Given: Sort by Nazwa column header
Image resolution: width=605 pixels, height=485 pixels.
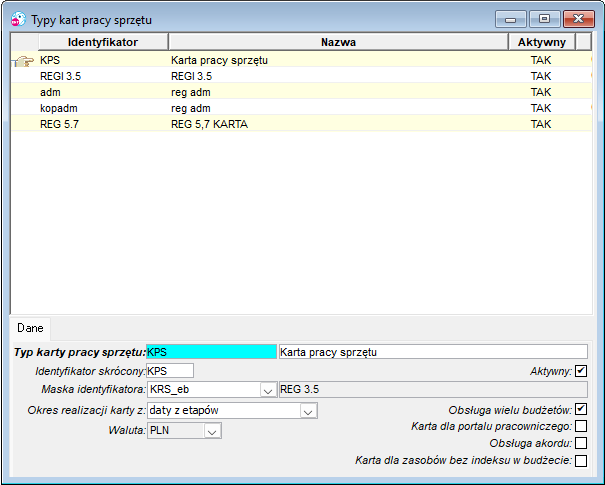Looking at the screenshot, I should 338,42.
